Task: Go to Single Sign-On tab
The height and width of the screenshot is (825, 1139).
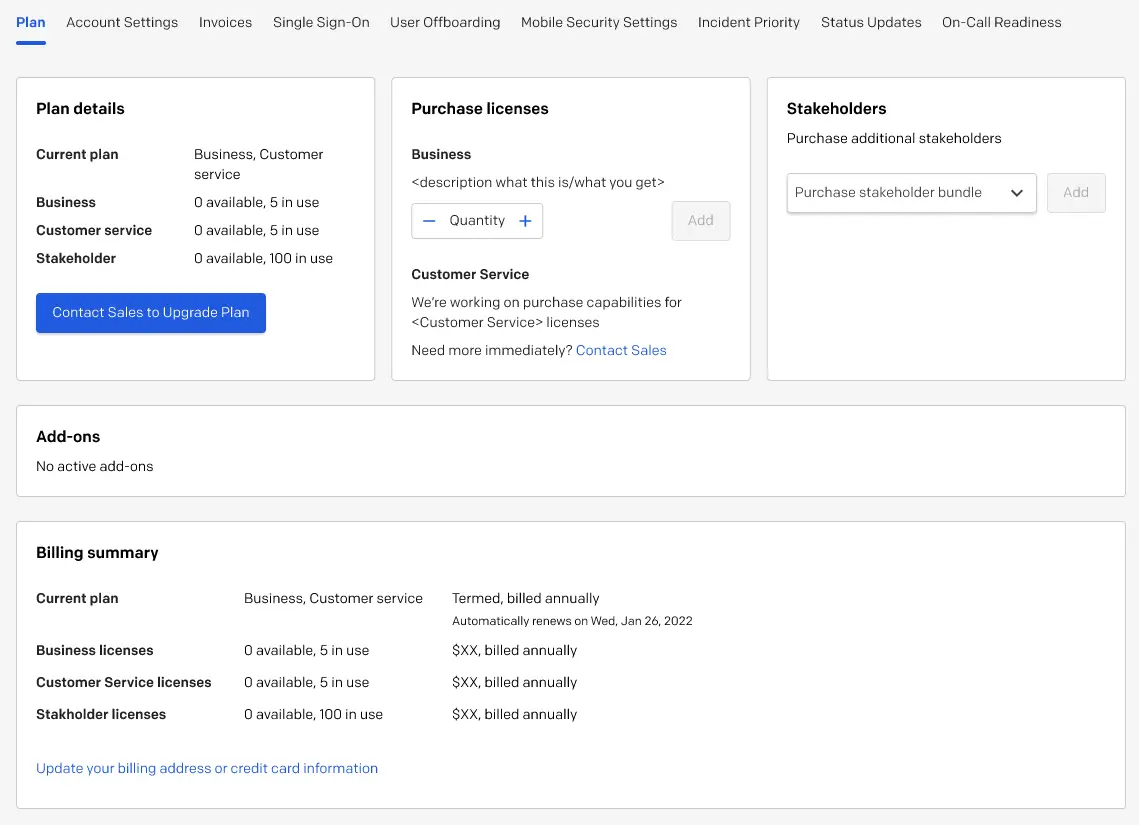Action: (x=321, y=23)
